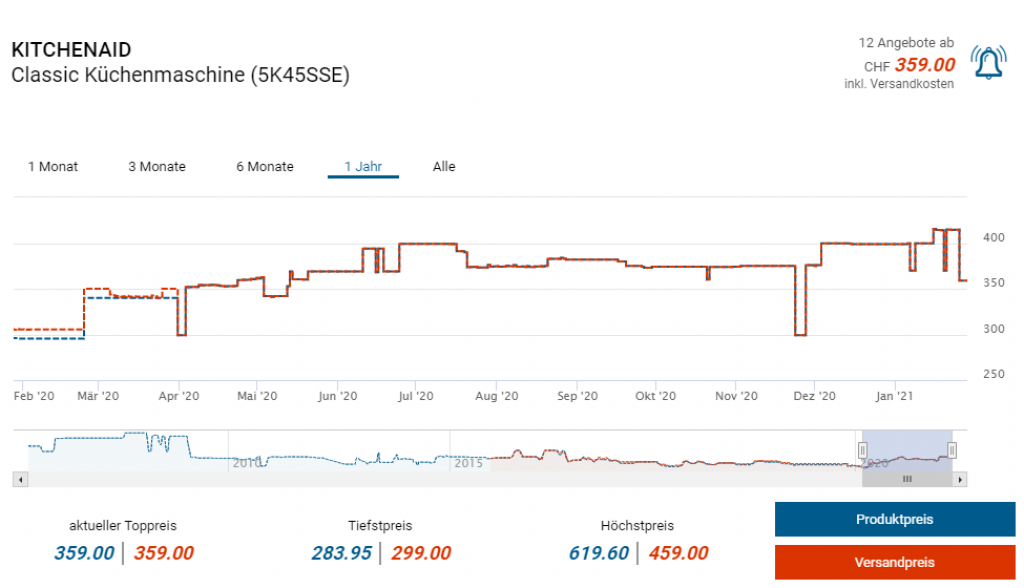Image resolution: width=1024 pixels, height=588 pixels.
Task: Click the Nov '20 axis label
Action: click(x=736, y=396)
